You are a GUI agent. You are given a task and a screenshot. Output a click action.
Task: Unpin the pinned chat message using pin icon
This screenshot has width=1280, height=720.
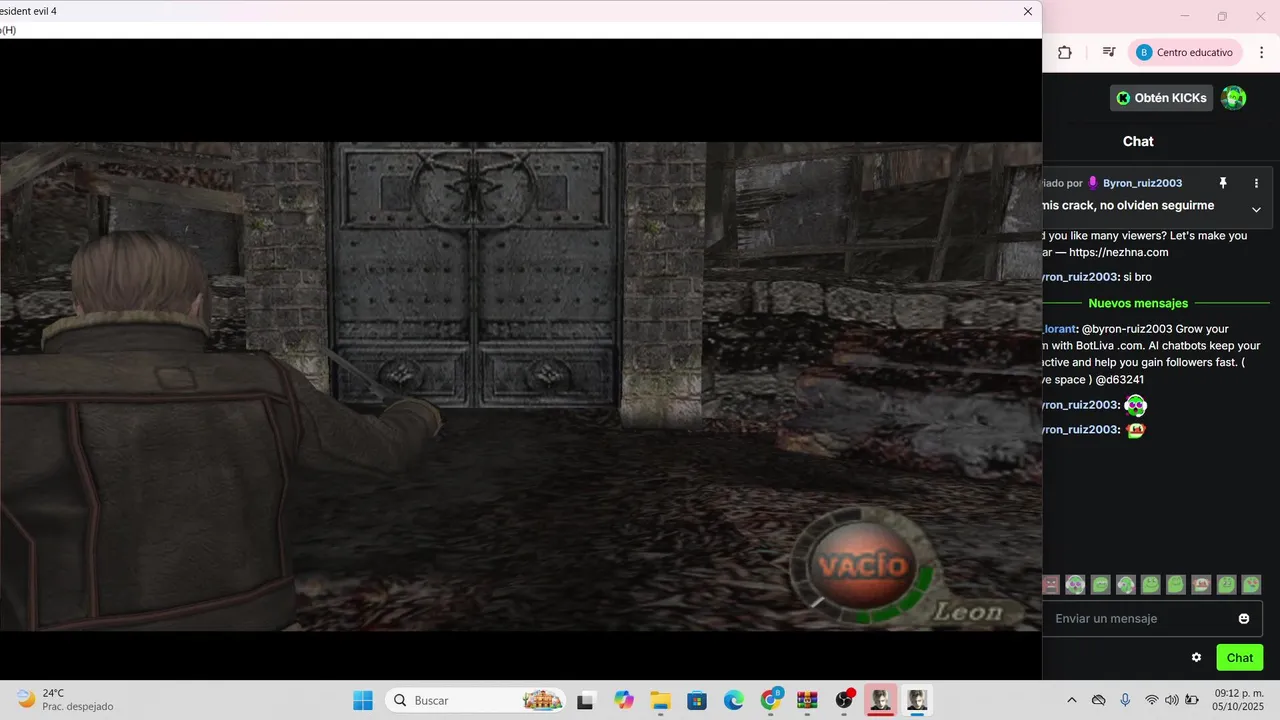[x=1222, y=183]
